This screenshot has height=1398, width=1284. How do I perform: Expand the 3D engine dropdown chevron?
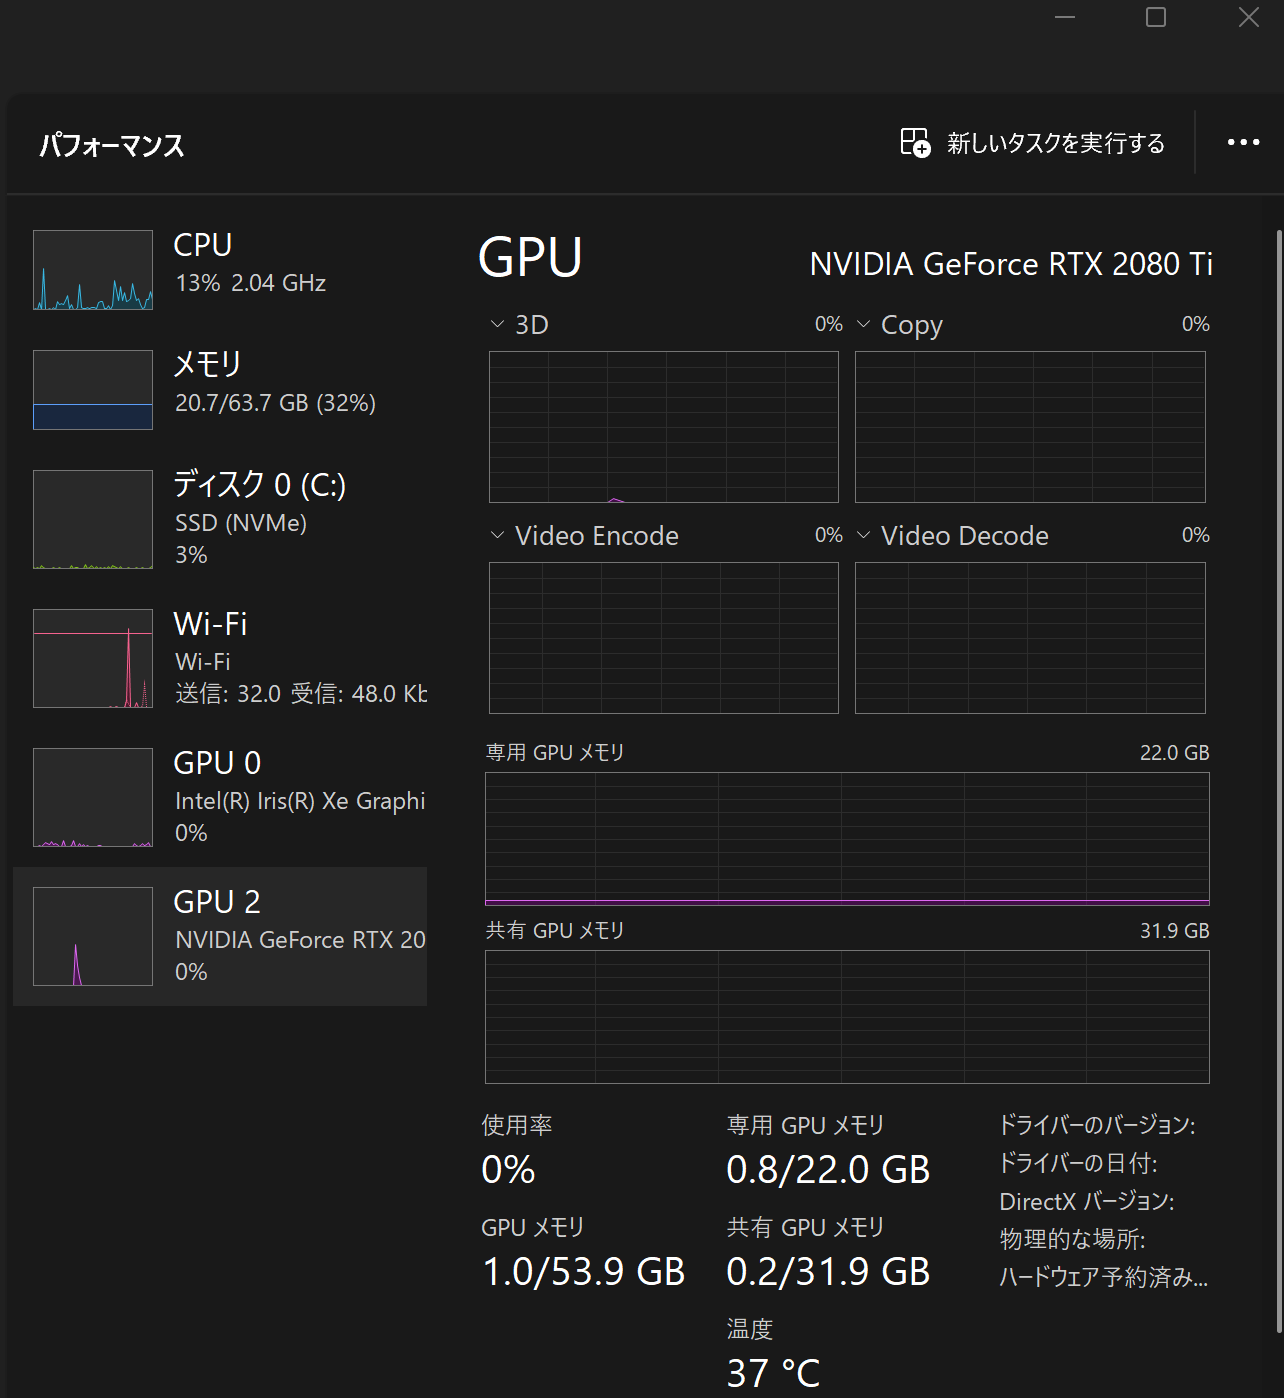coord(497,325)
